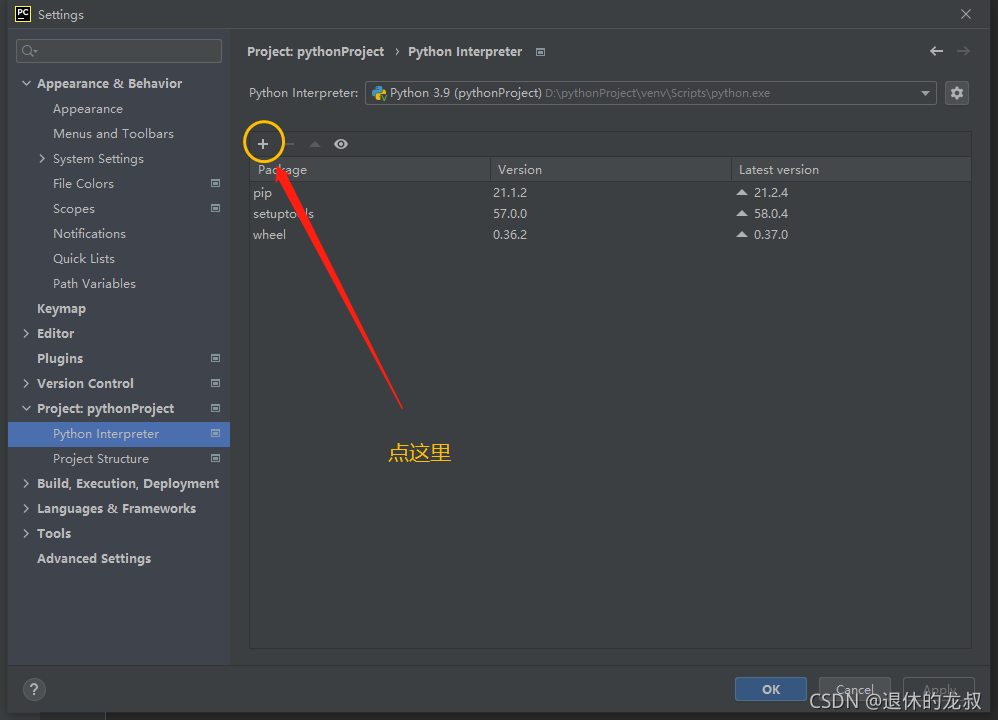Click the OK button
This screenshot has width=998, height=720.
click(x=771, y=689)
